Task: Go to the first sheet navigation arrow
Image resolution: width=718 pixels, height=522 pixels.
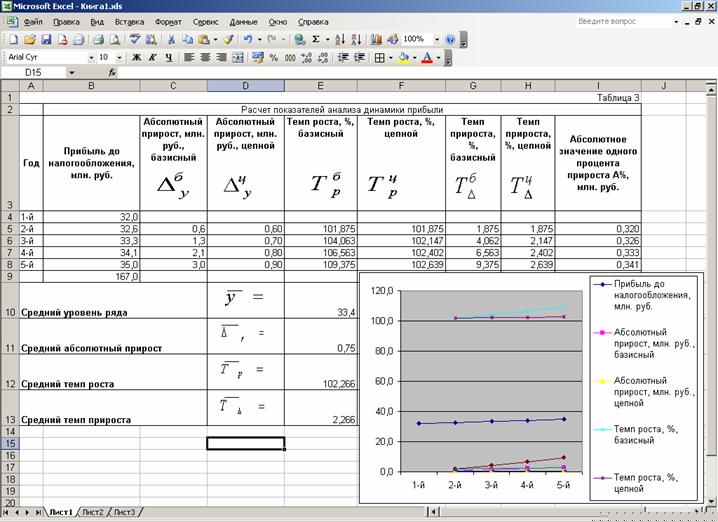Action: (x=5, y=512)
